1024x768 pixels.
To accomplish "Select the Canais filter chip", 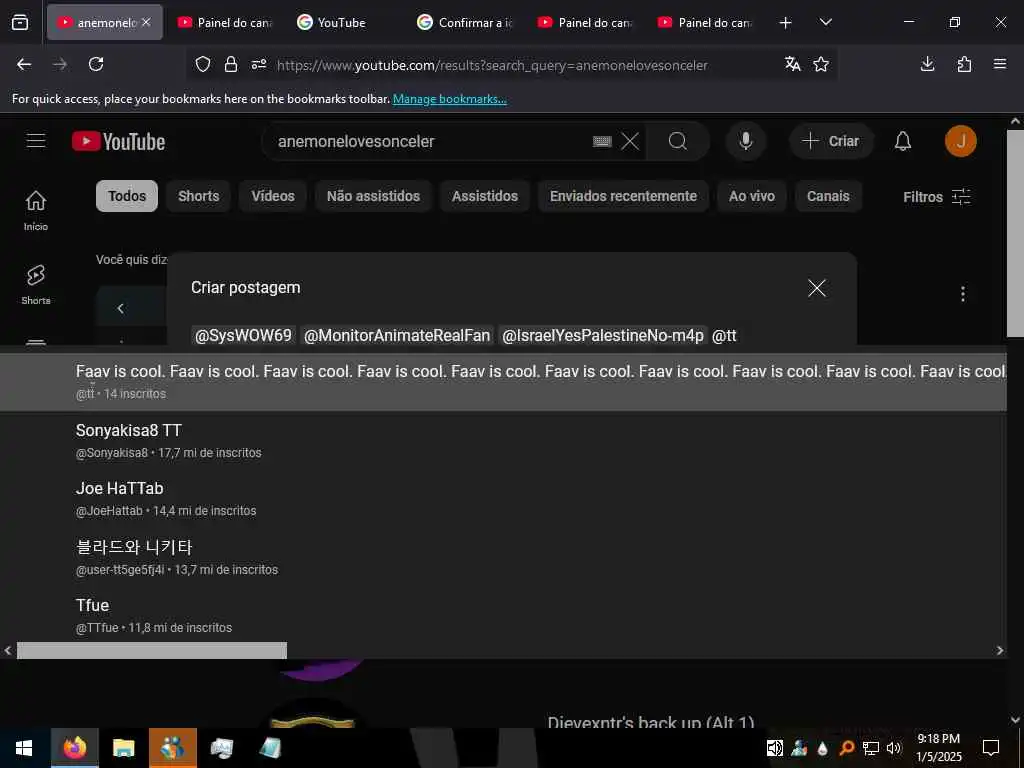I will point(828,196).
